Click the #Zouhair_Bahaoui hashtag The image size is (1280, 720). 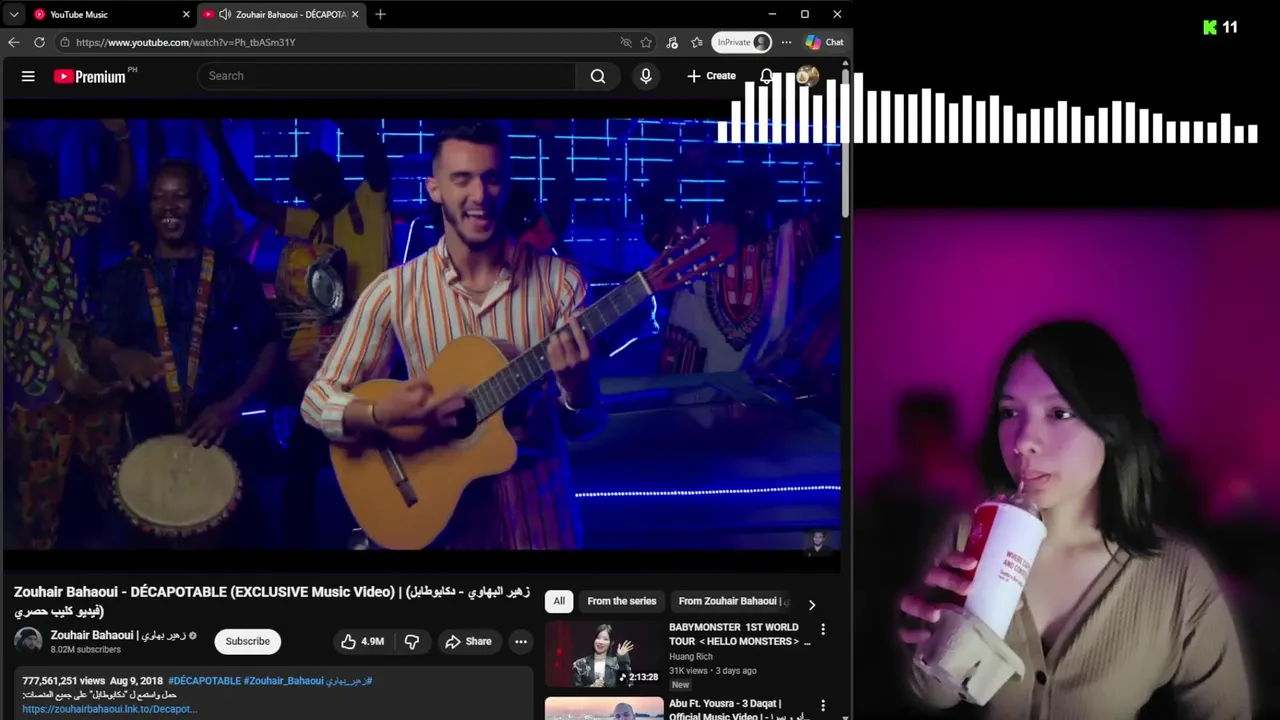click(x=283, y=681)
